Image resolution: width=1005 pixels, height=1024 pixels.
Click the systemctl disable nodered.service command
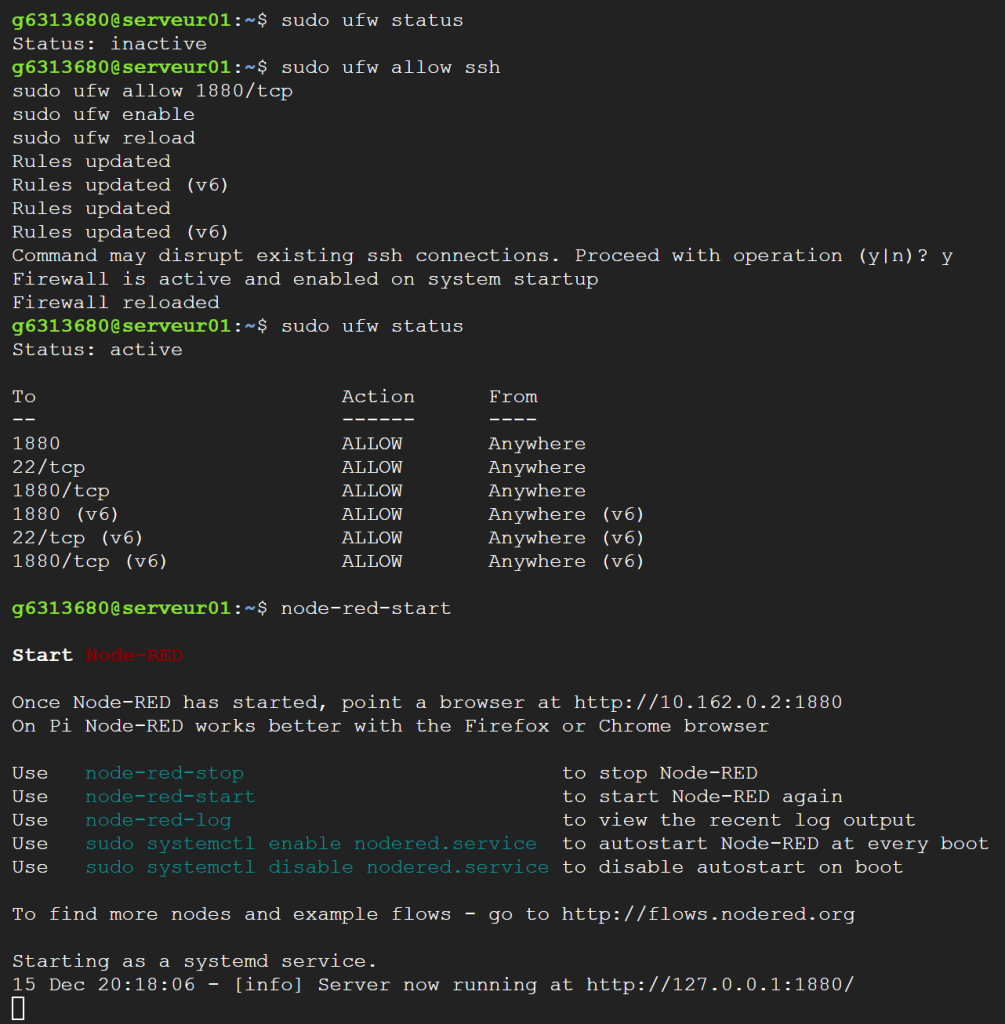click(x=317, y=867)
